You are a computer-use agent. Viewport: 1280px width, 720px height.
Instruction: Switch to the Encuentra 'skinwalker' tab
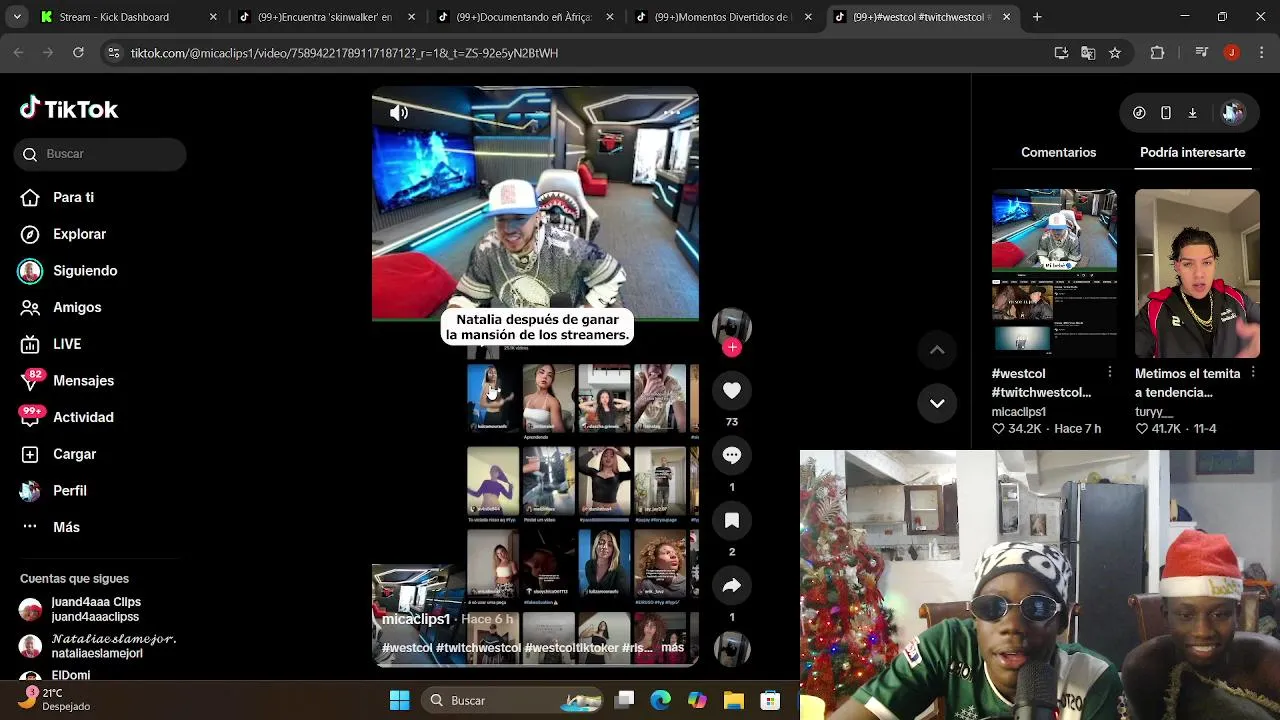click(x=328, y=17)
